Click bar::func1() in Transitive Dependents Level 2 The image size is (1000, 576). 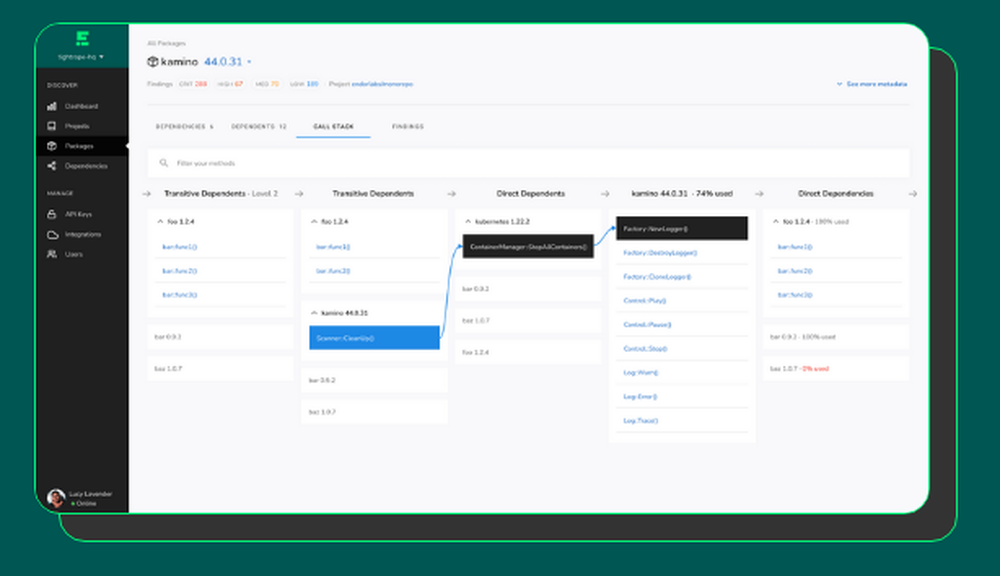[x=179, y=247]
